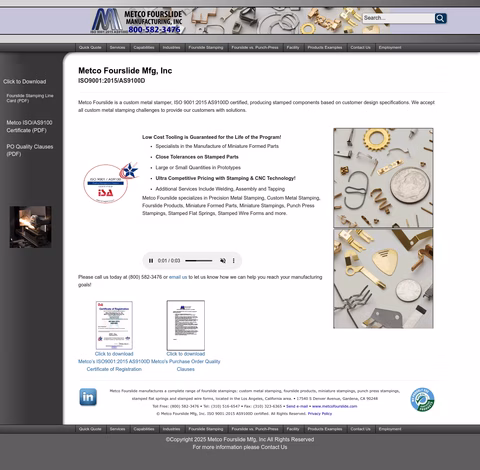Open the Privacy Policy link
The image size is (480, 470).
pos(320,414)
